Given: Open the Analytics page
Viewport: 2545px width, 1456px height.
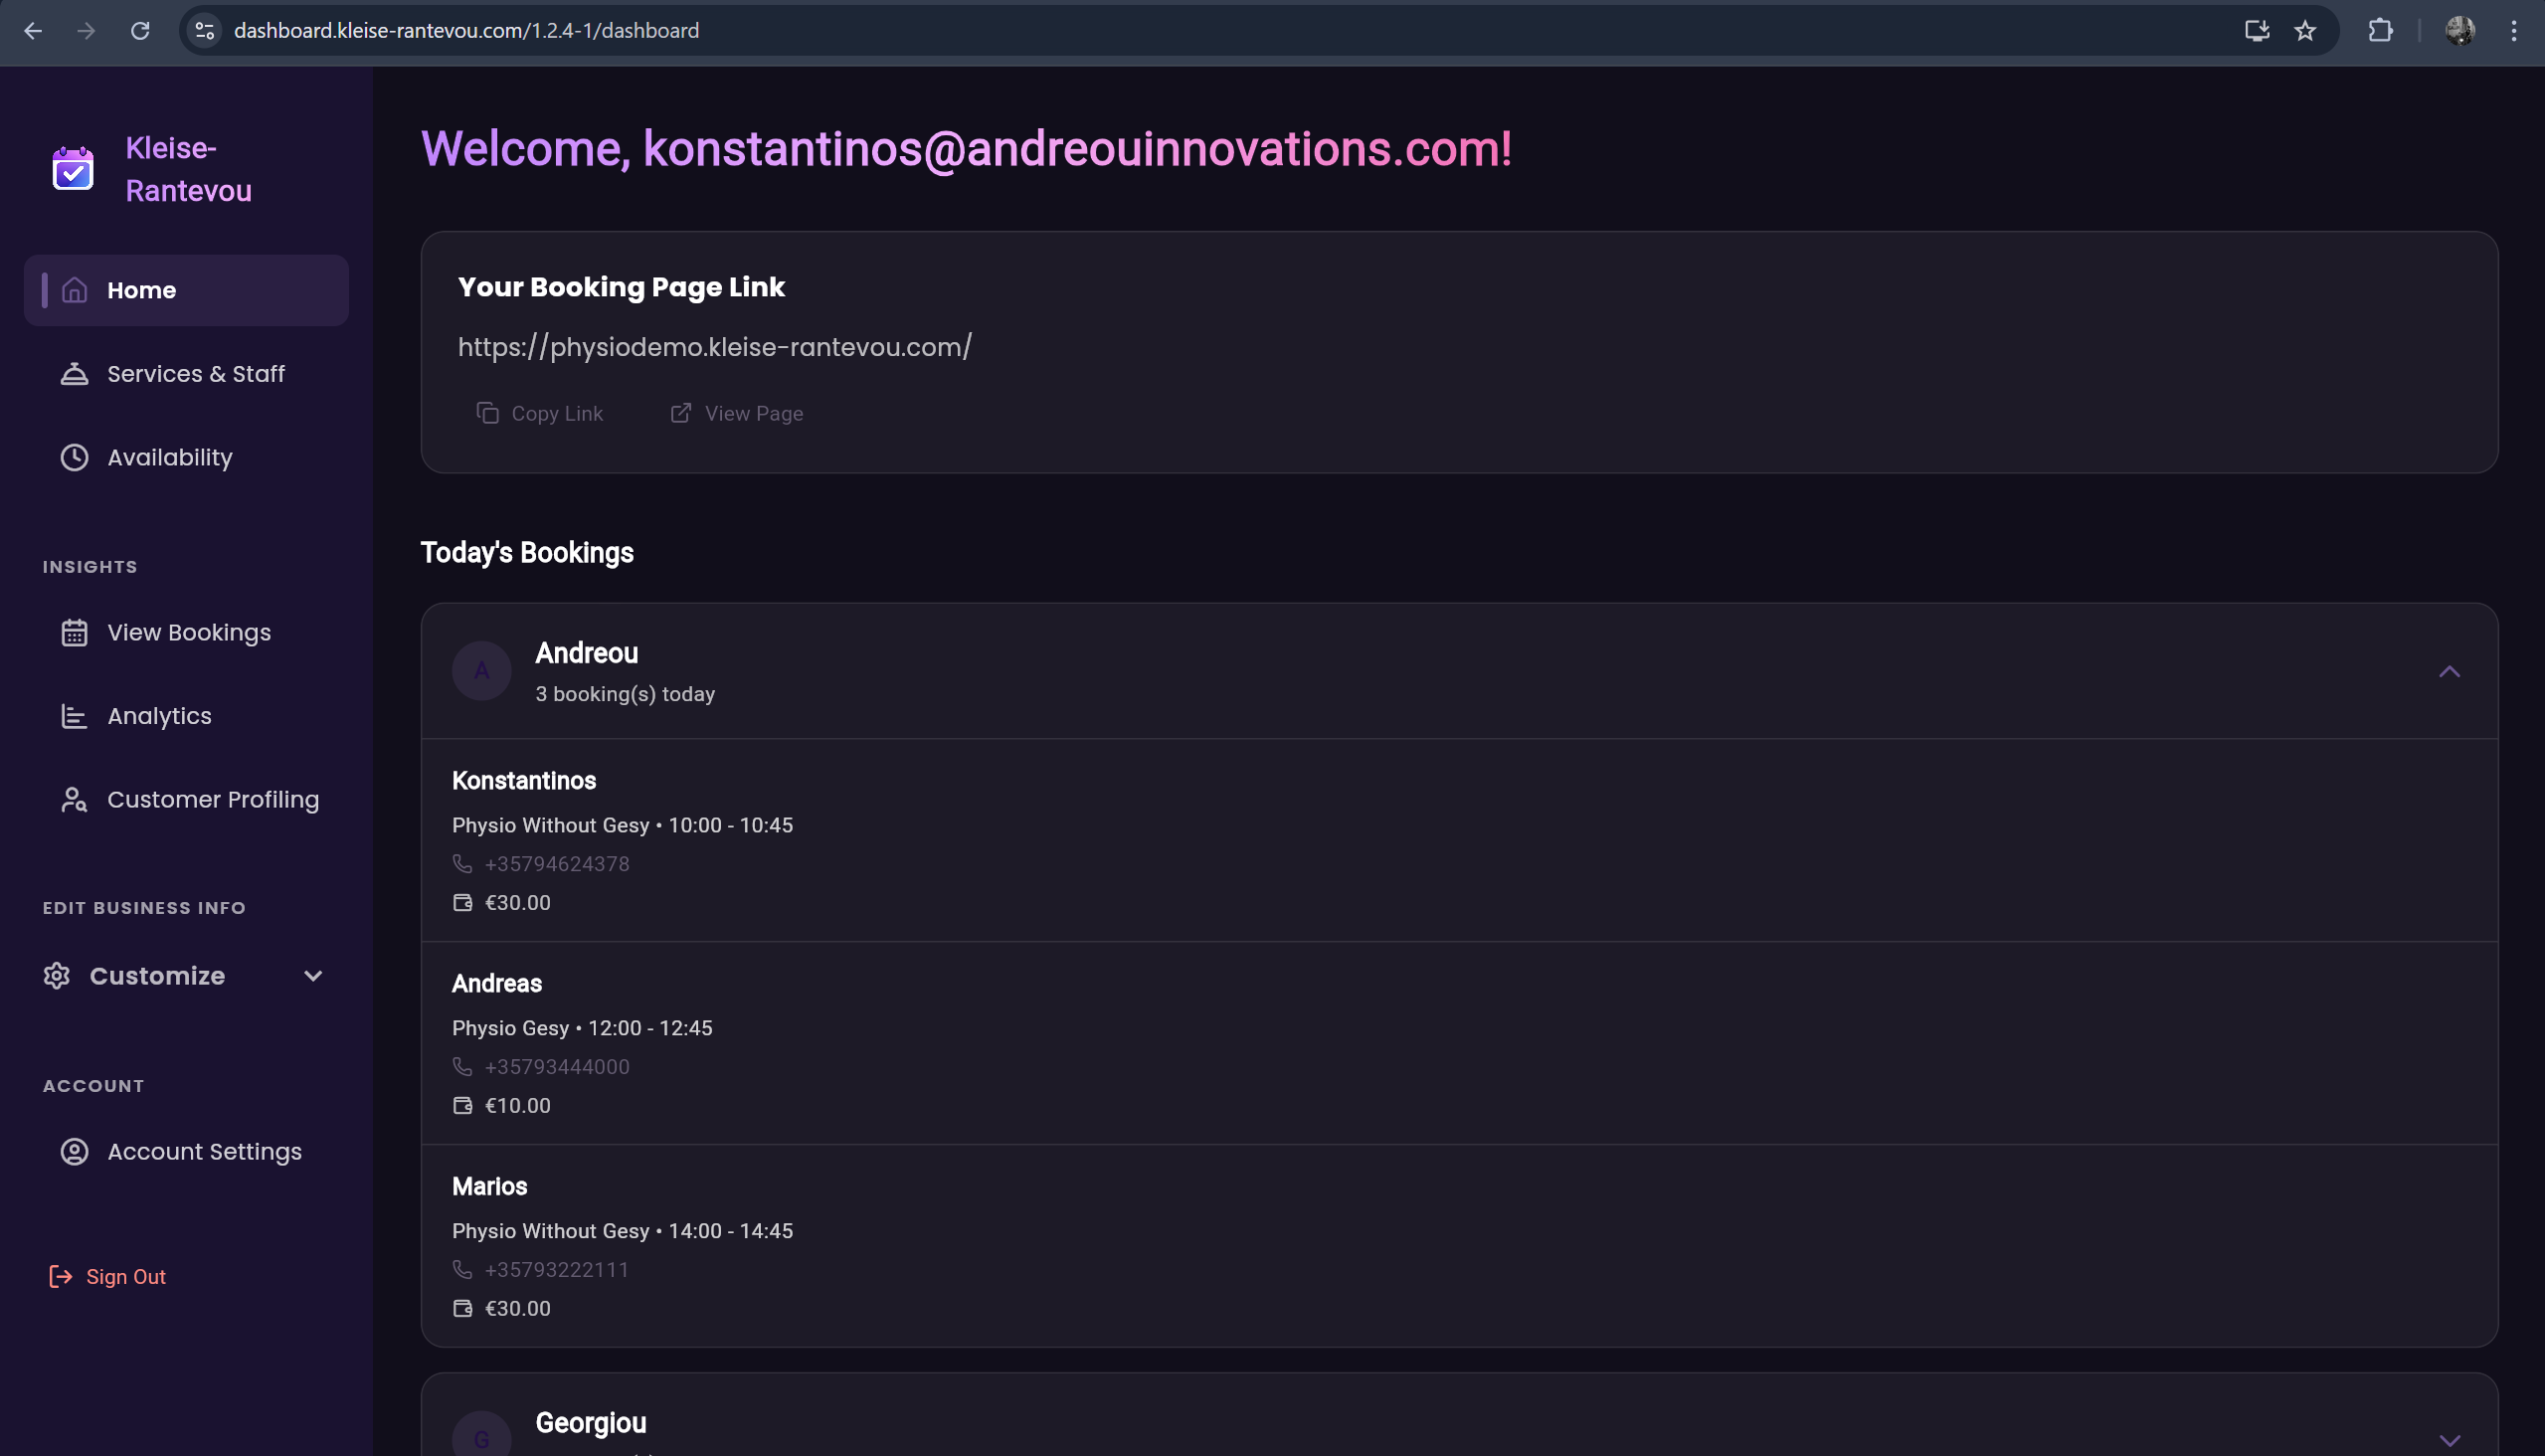Looking at the screenshot, I should [186, 716].
